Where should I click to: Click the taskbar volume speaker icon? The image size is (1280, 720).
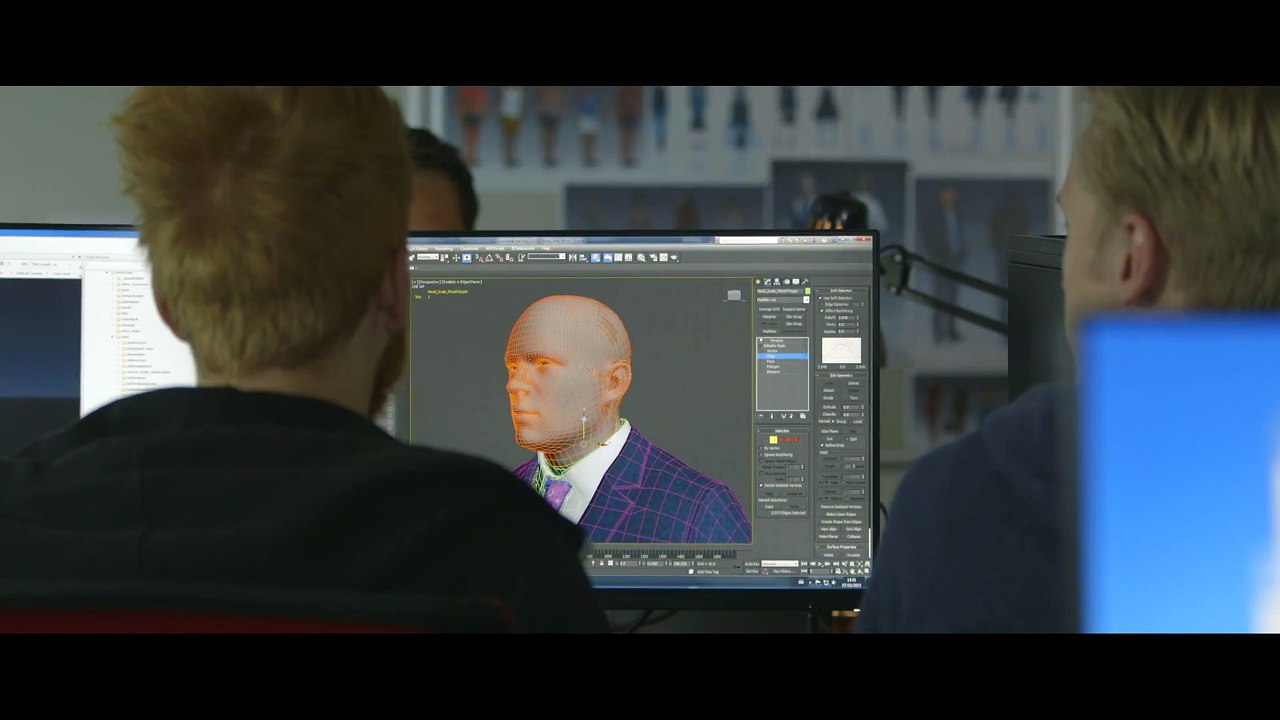(833, 581)
